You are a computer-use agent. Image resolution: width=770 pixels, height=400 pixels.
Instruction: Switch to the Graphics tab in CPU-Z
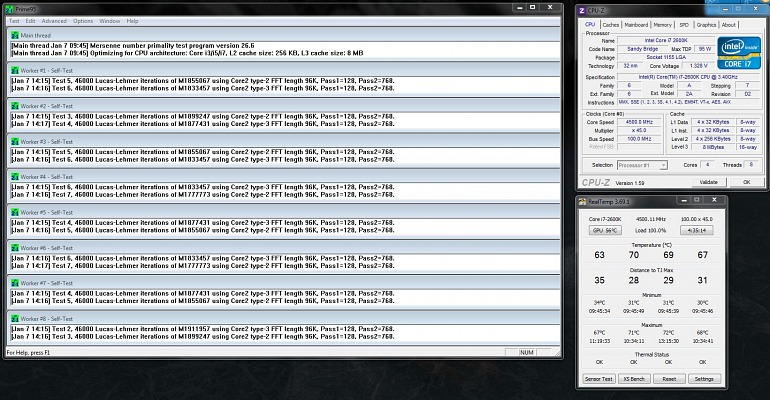tap(706, 25)
